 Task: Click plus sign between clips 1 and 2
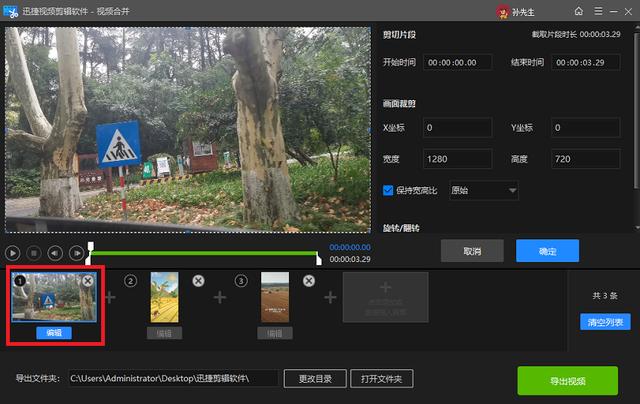pos(110,297)
